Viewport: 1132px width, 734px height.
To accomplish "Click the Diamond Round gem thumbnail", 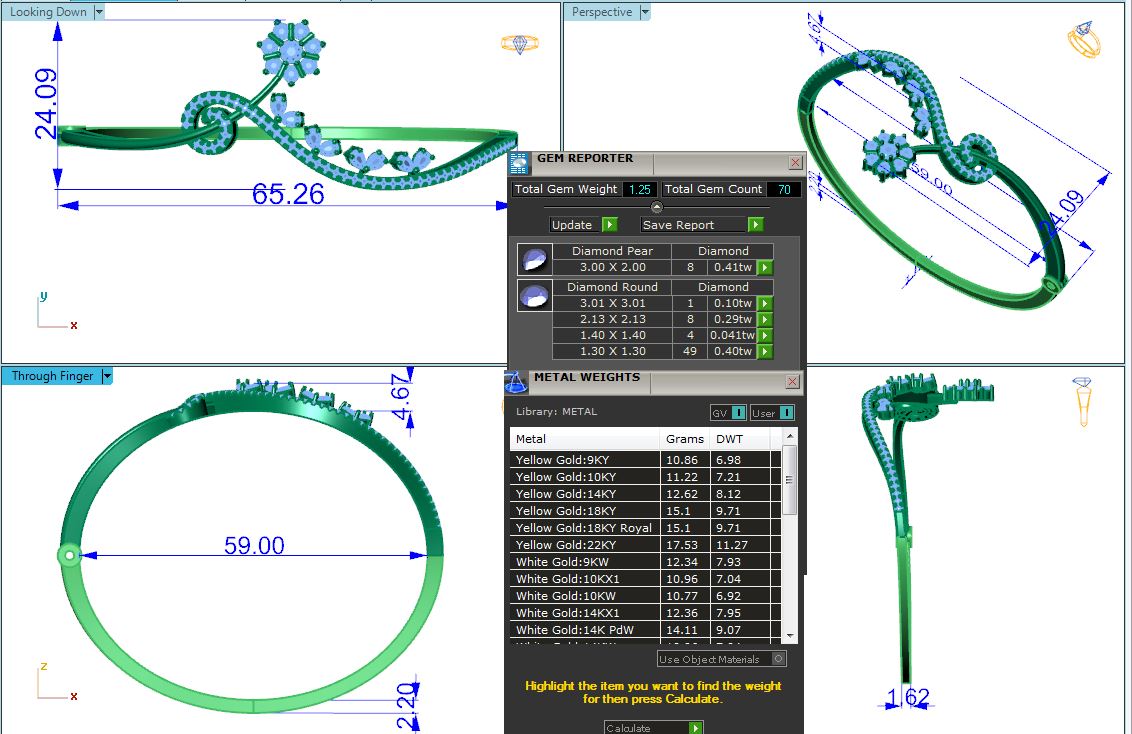I will (x=534, y=296).
